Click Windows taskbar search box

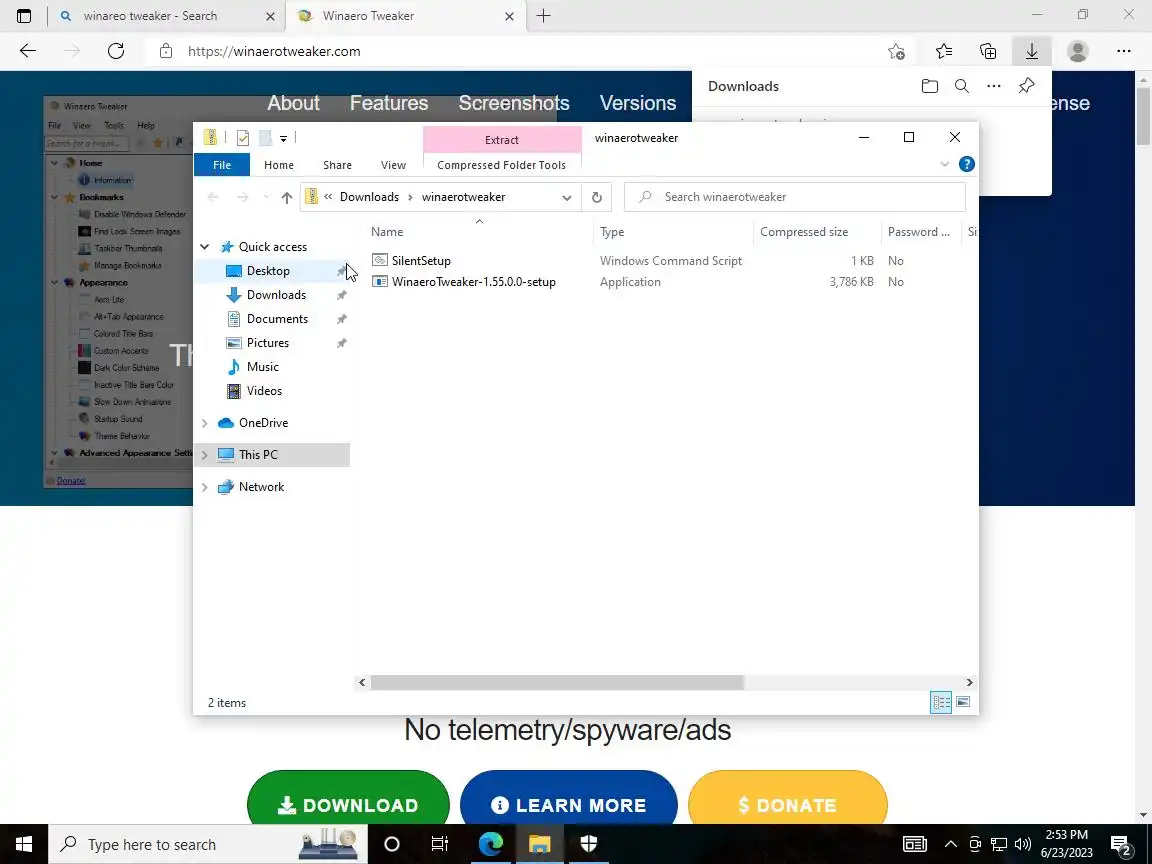(209, 844)
